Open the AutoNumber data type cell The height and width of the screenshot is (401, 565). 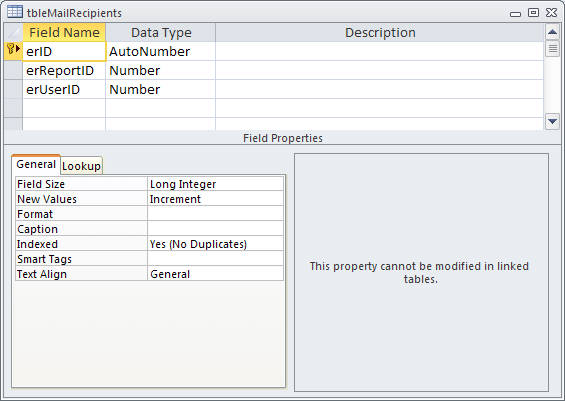click(160, 52)
